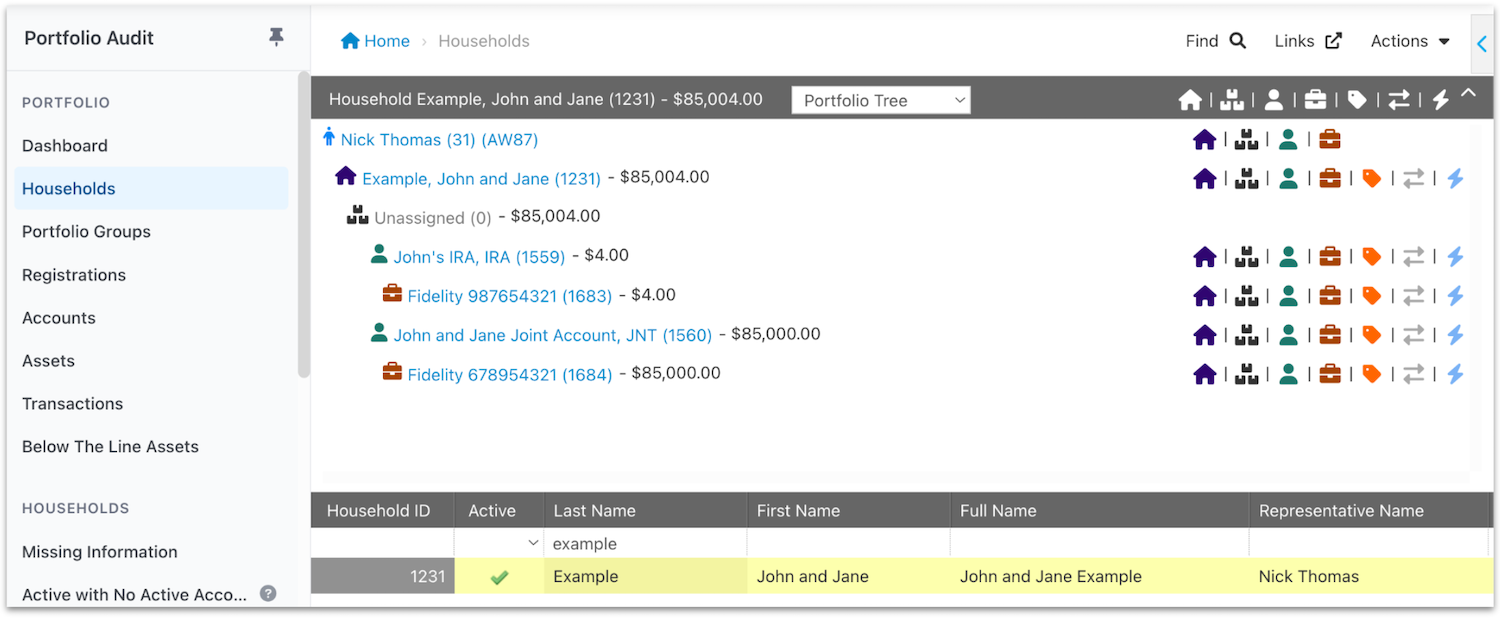
Task: Go to Home breadcrumb
Action: pyautogui.click(x=376, y=41)
